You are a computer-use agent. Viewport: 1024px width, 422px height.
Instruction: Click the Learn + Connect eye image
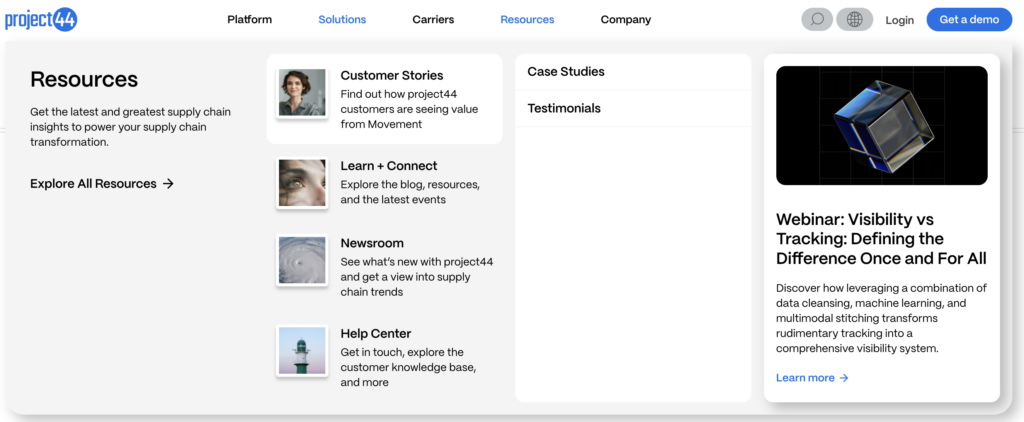[x=302, y=183]
